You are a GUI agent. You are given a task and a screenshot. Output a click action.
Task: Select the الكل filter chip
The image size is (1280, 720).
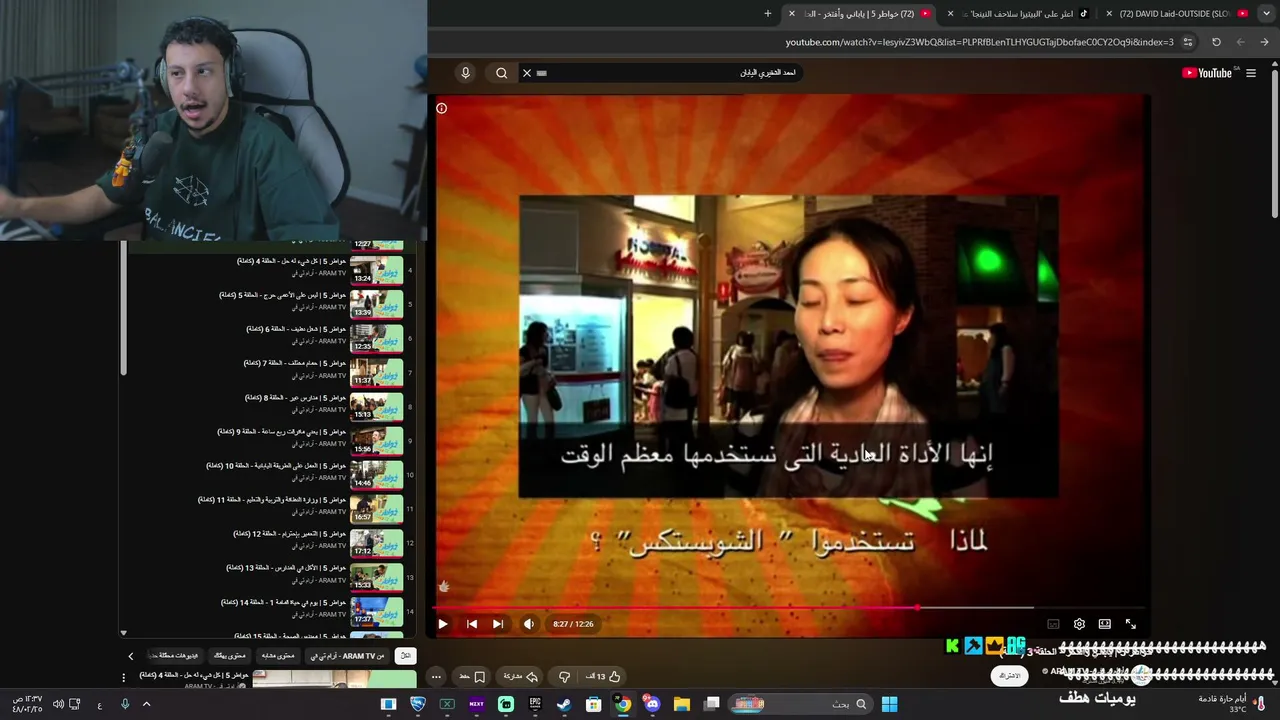point(405,656)
